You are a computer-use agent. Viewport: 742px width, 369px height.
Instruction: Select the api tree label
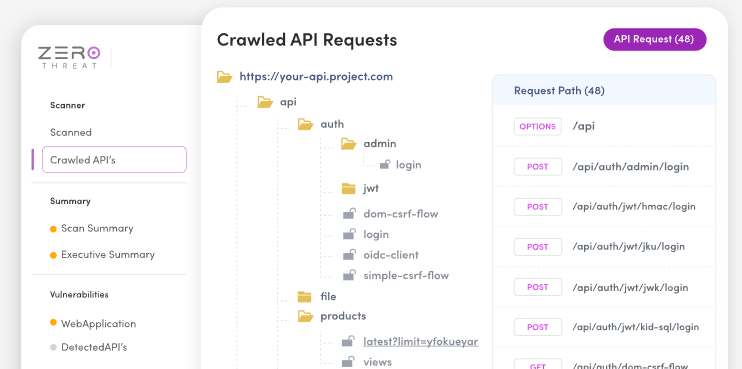click(x=288, y=102)
